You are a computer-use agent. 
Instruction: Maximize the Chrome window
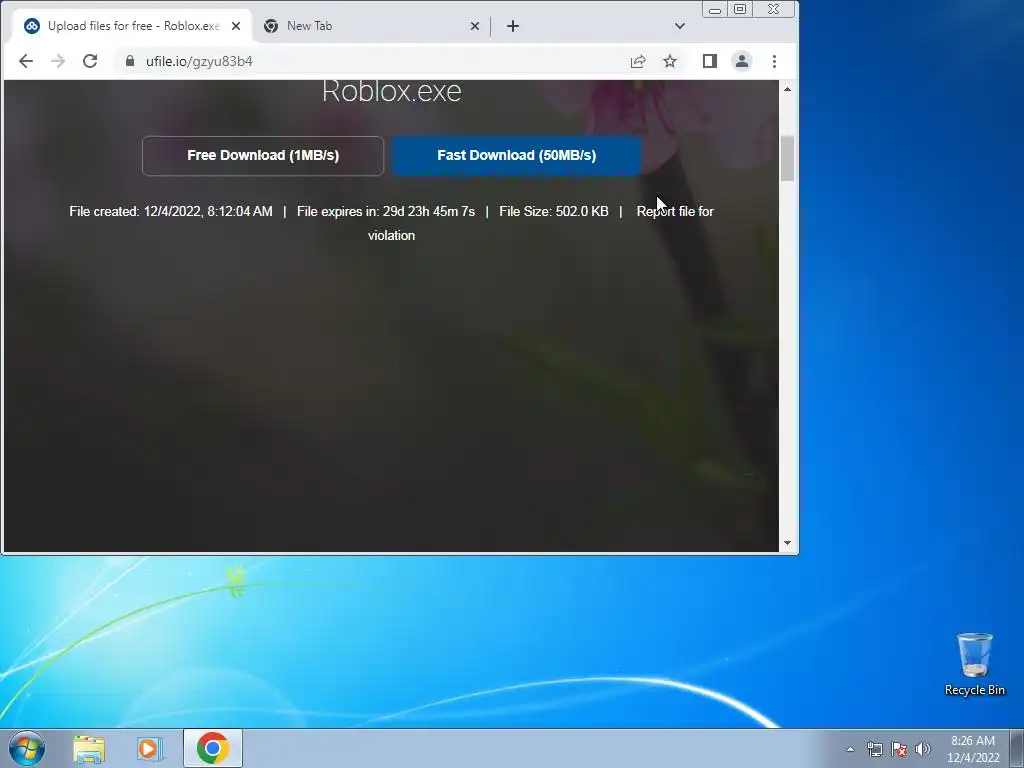(x=740, y=10)
